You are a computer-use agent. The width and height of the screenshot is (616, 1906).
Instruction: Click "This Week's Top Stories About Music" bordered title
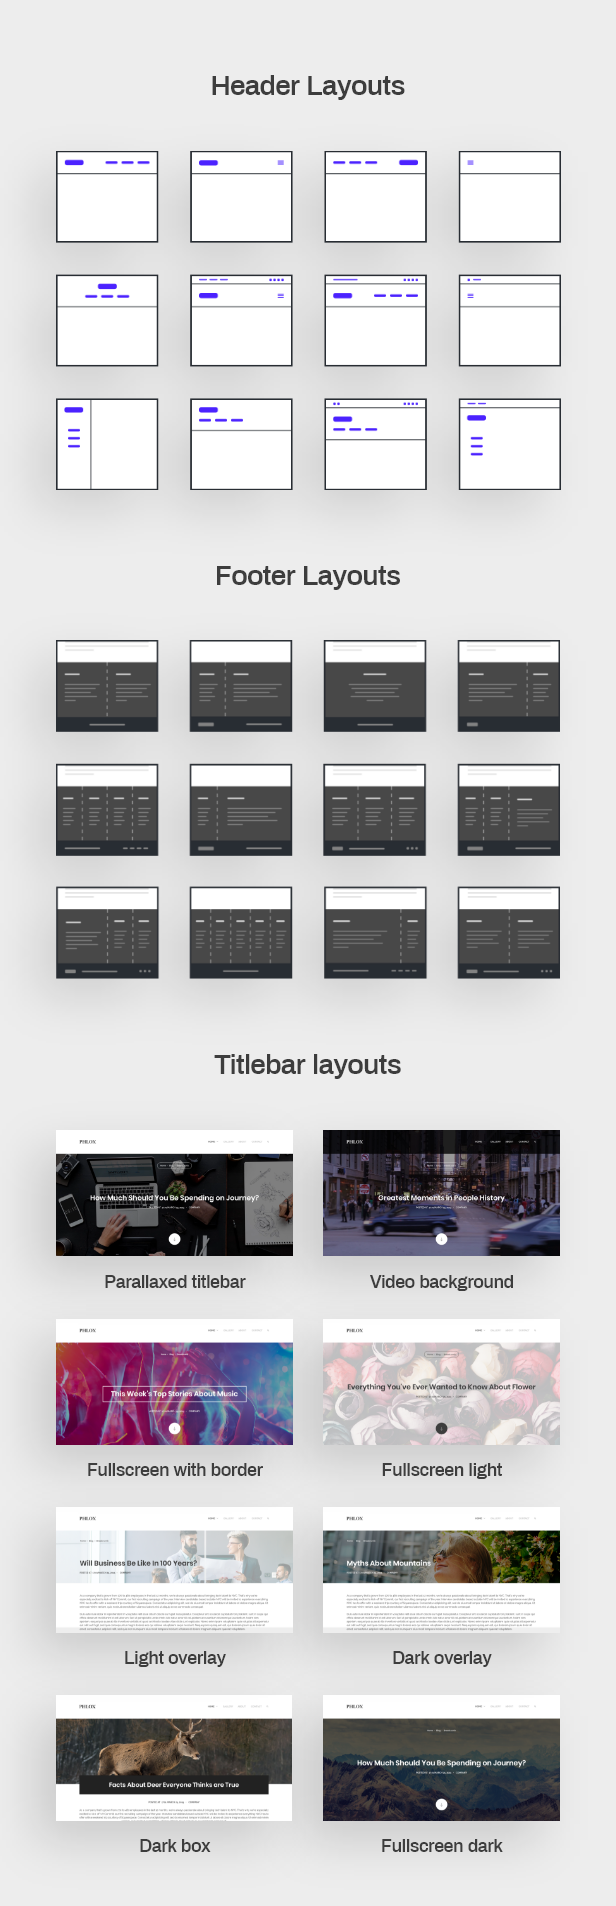coord(174,1393)
